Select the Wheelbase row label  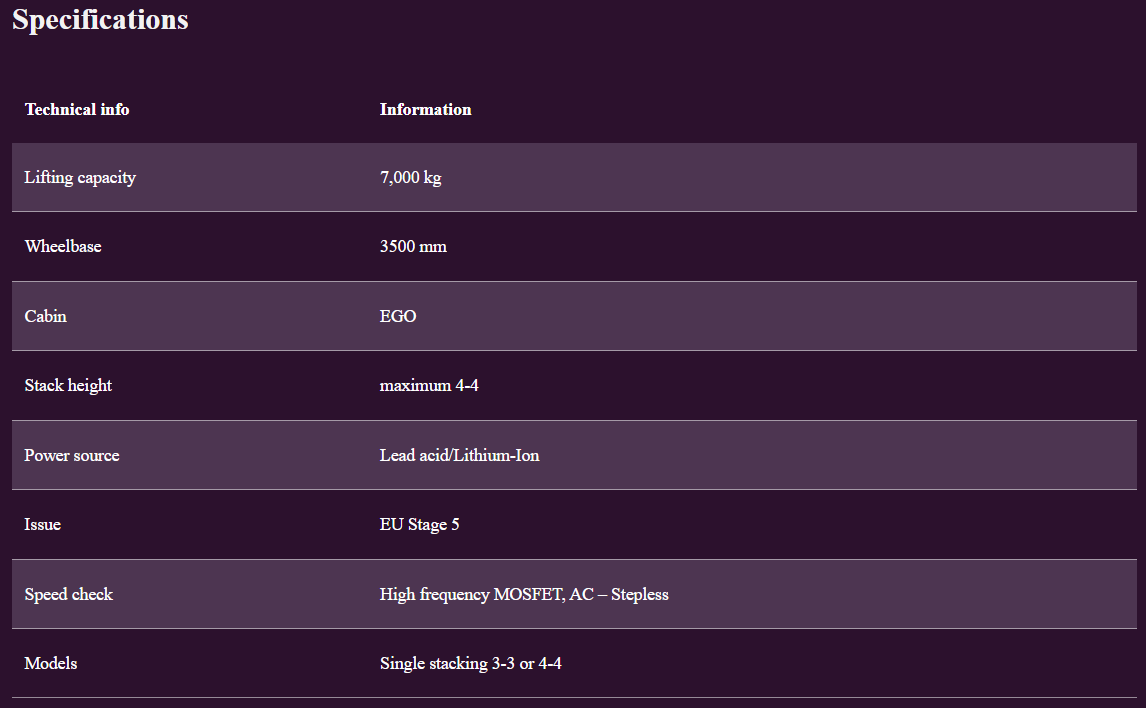coord(63,246)
